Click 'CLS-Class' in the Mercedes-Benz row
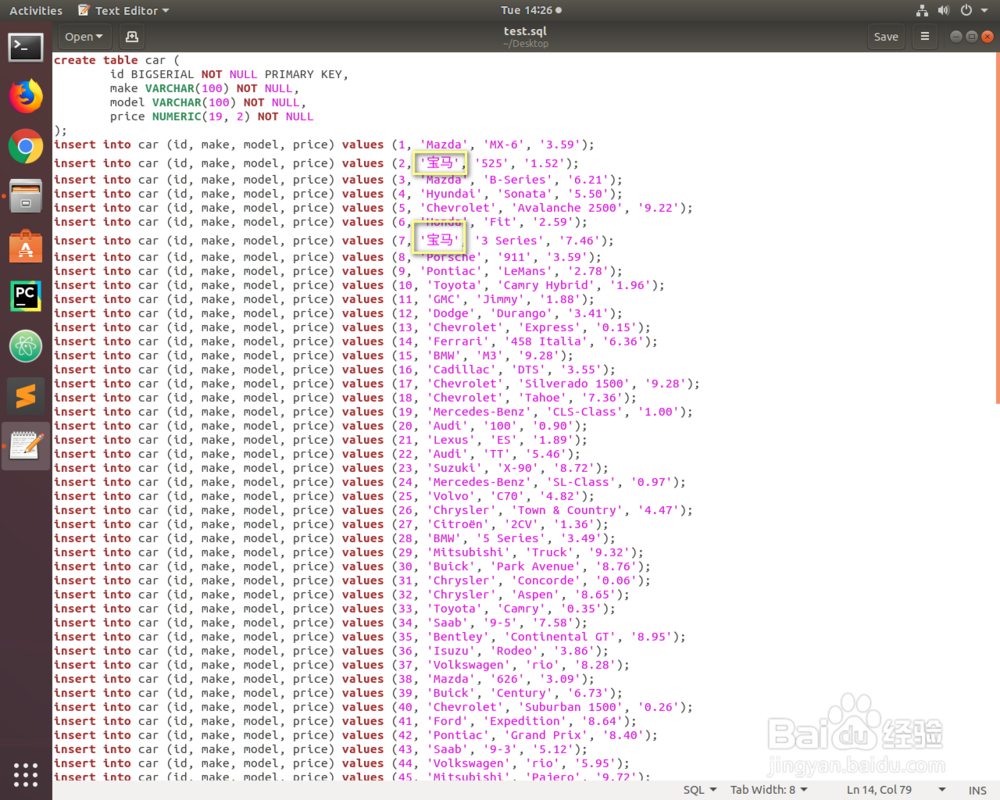The width and height of the screenshot is (1000, 800). click(x=584, y=411)
